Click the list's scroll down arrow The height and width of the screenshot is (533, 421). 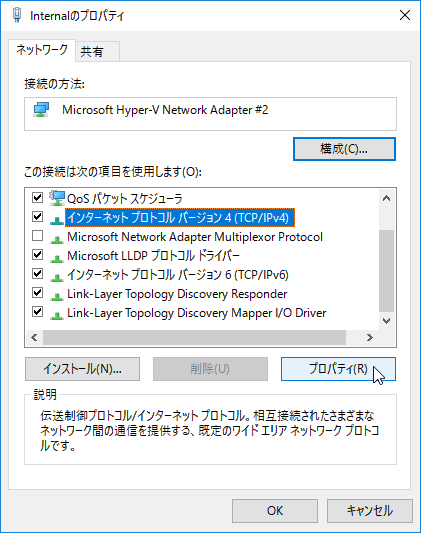click(x=386, y=321)
